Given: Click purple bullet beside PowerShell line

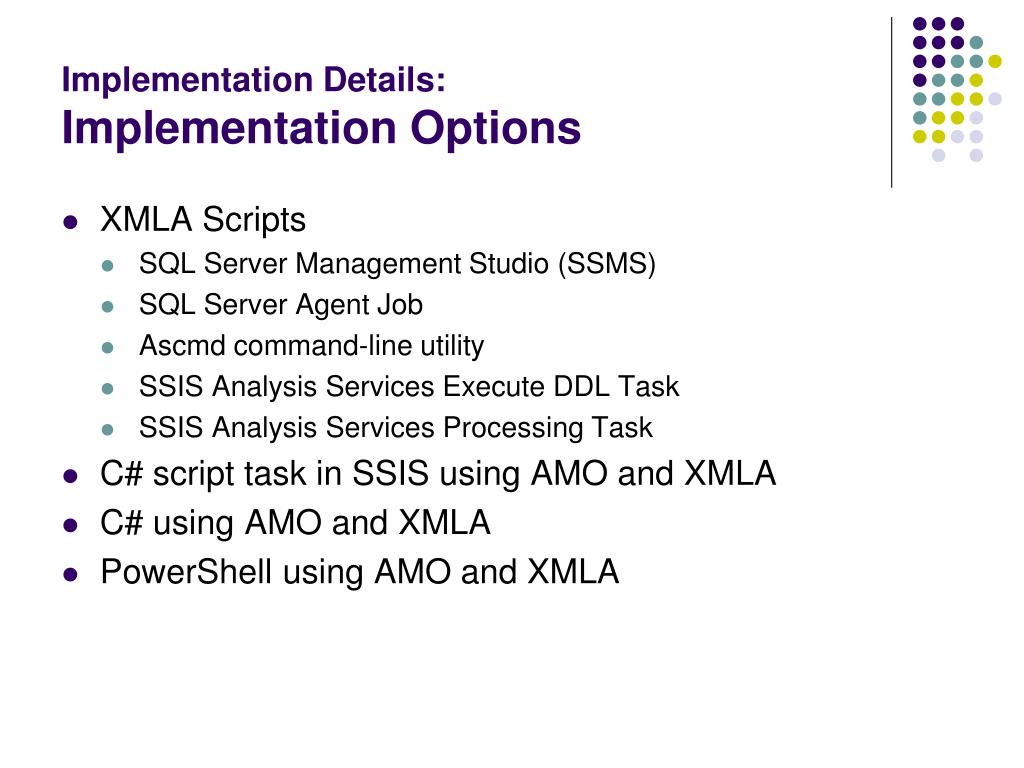Looking at the screenshot, I should tap(71, 575).
